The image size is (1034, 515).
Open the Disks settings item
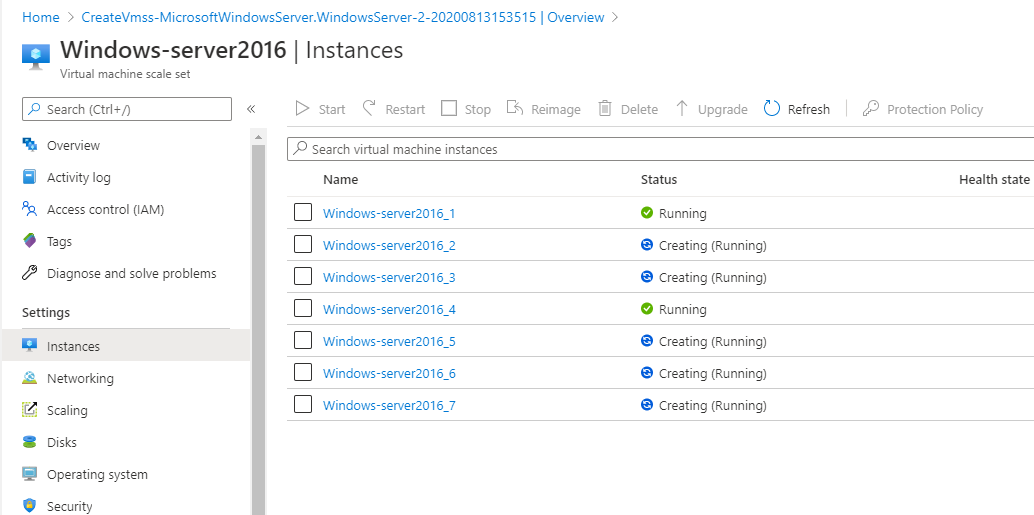point(61,442)
